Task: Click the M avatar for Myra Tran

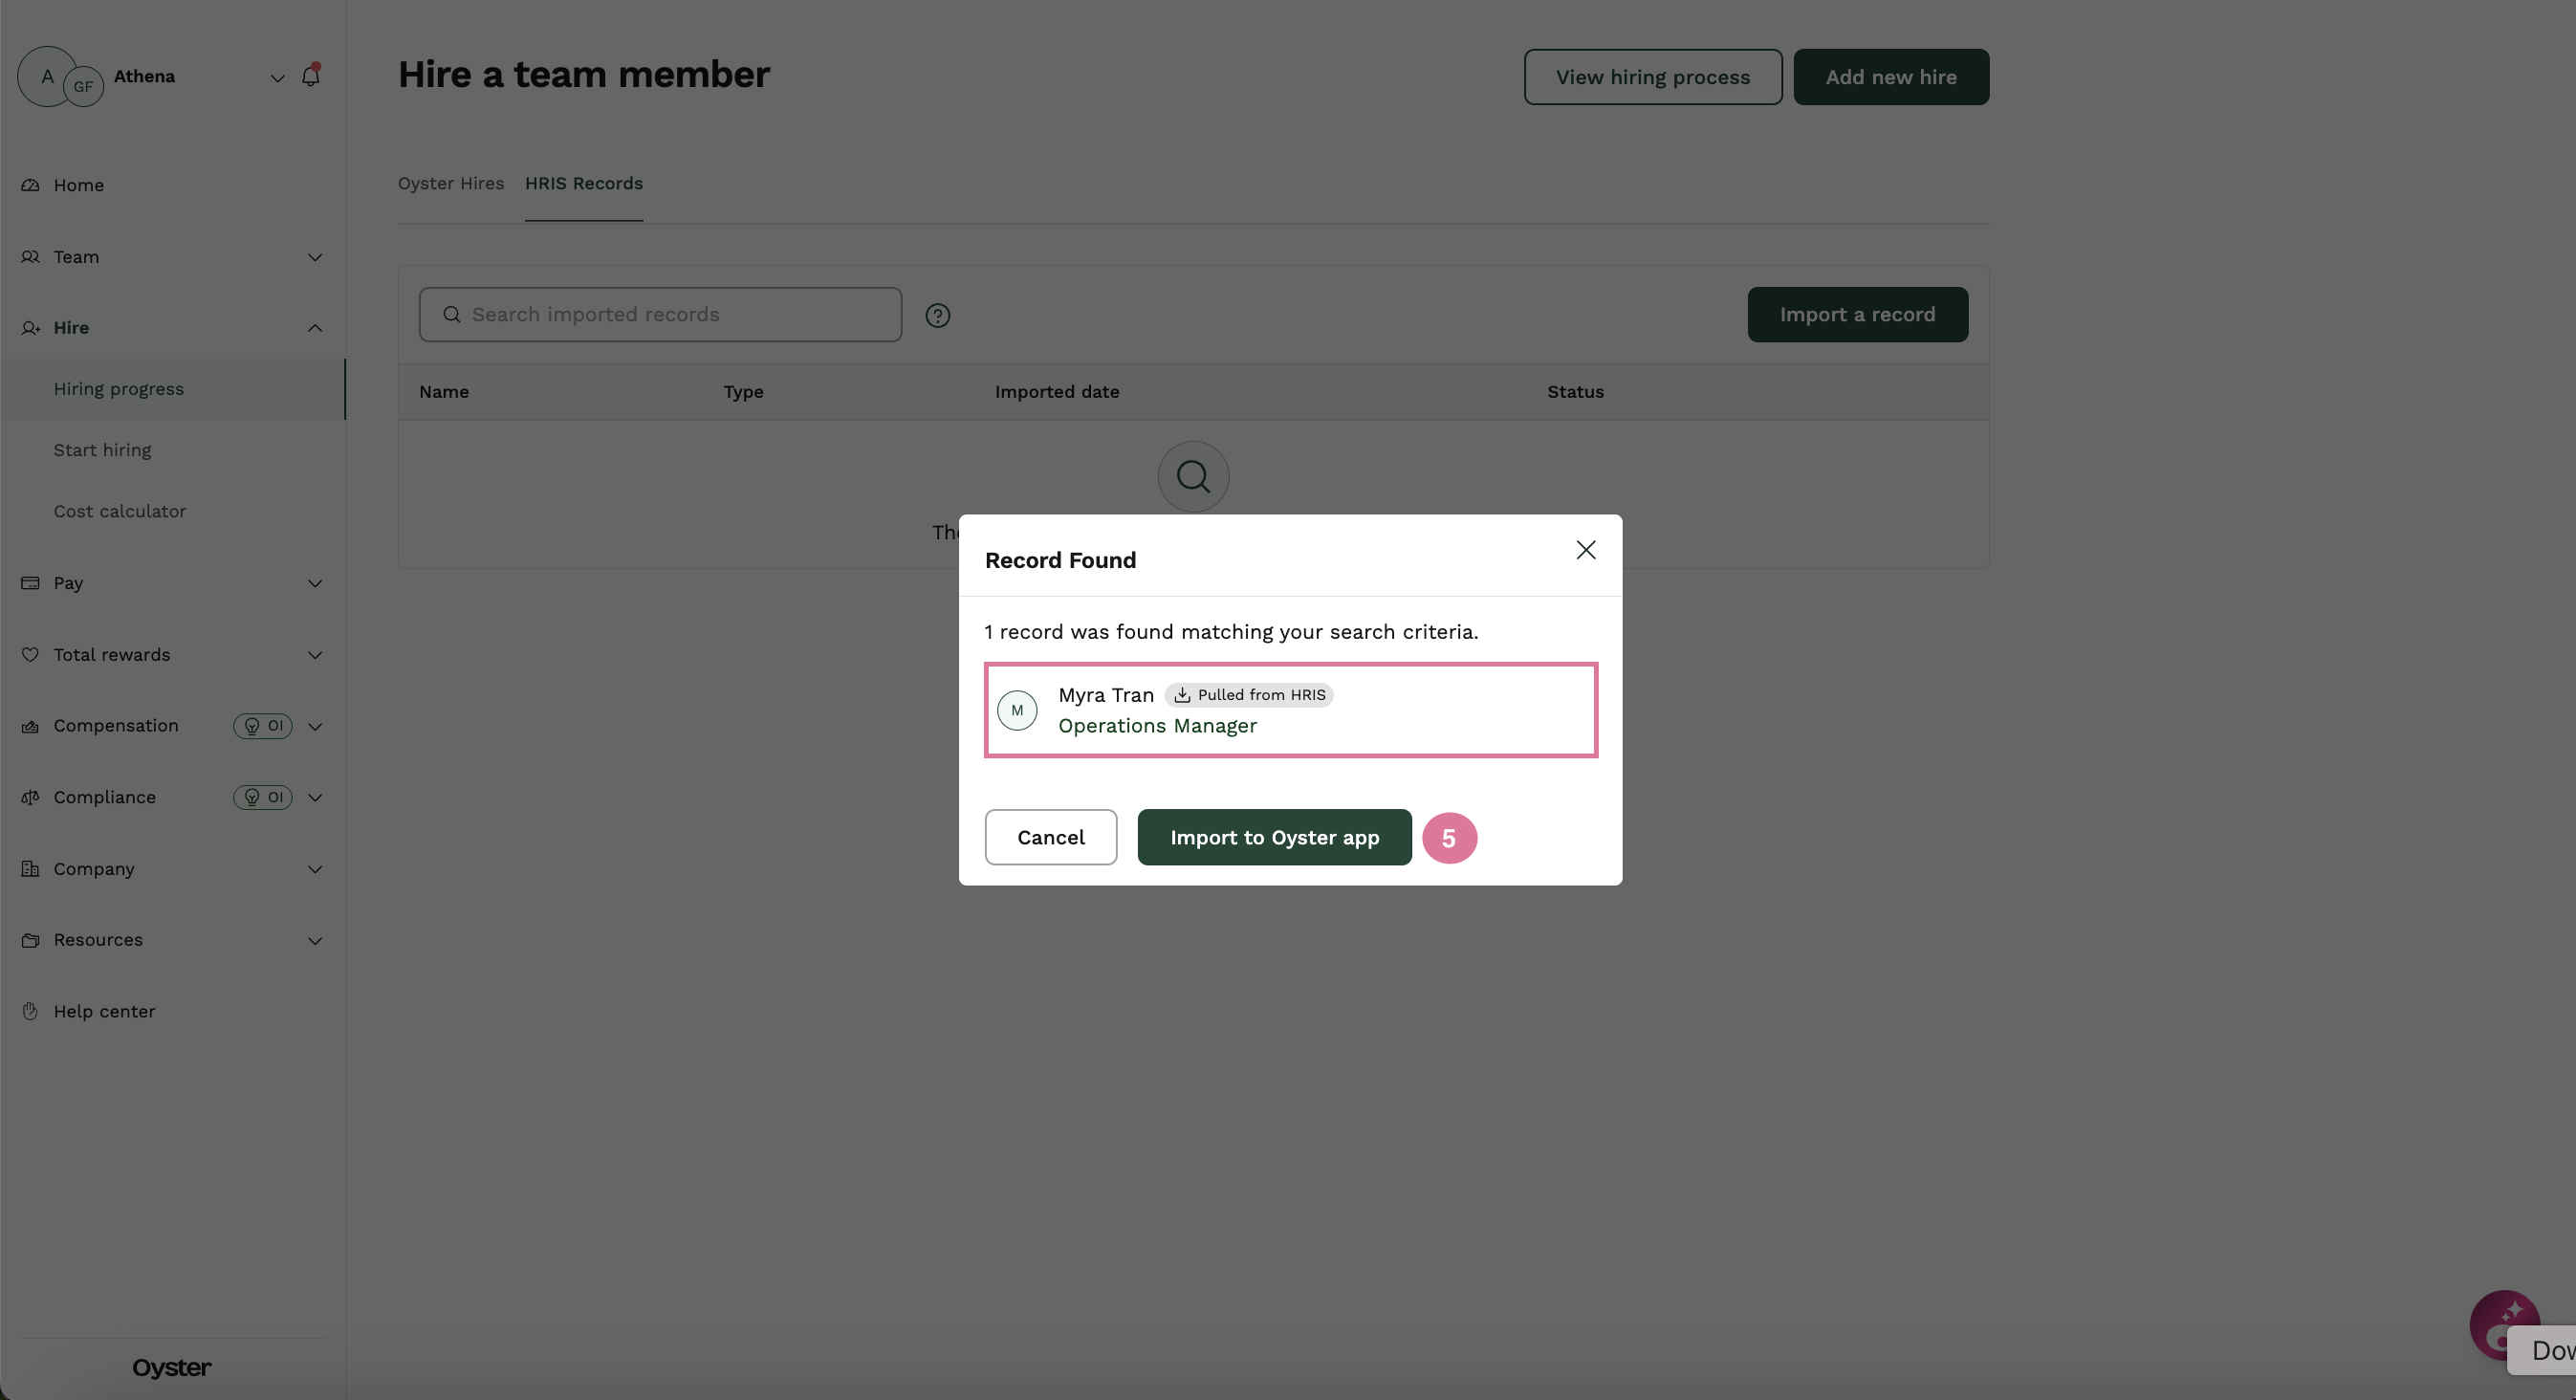Action: pyautogui.click(x=1017, y=710)
